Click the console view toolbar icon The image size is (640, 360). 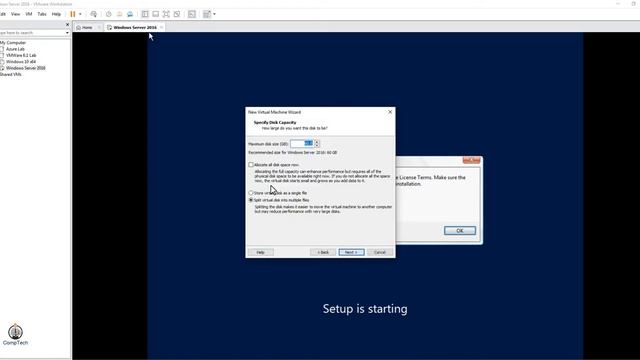[x=192, y=14]
